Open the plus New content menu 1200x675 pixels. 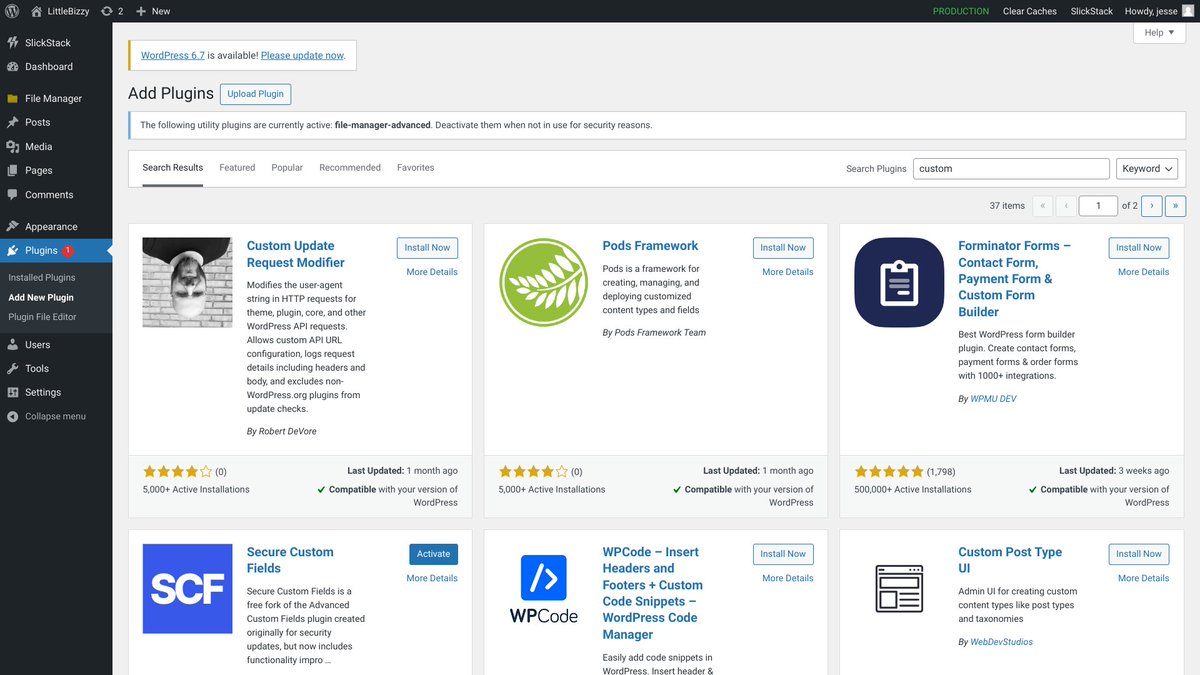(153, 11)
